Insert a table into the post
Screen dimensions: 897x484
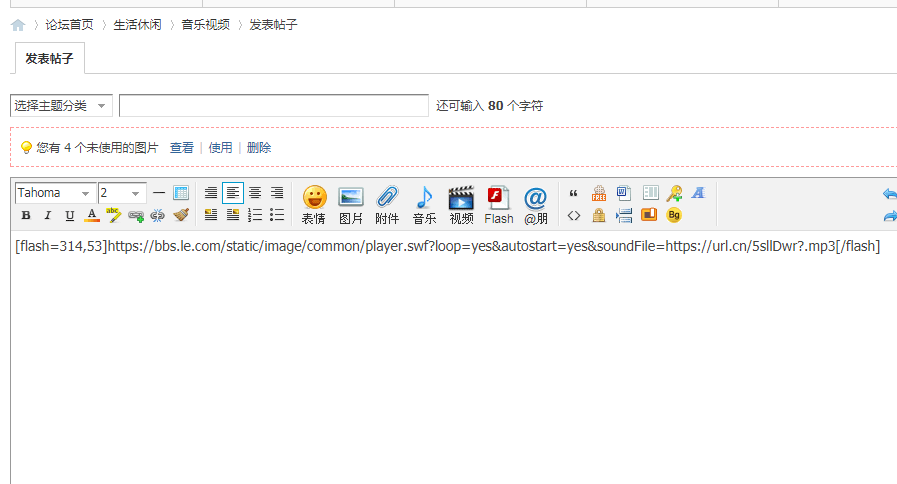click(x=181, y=193)
